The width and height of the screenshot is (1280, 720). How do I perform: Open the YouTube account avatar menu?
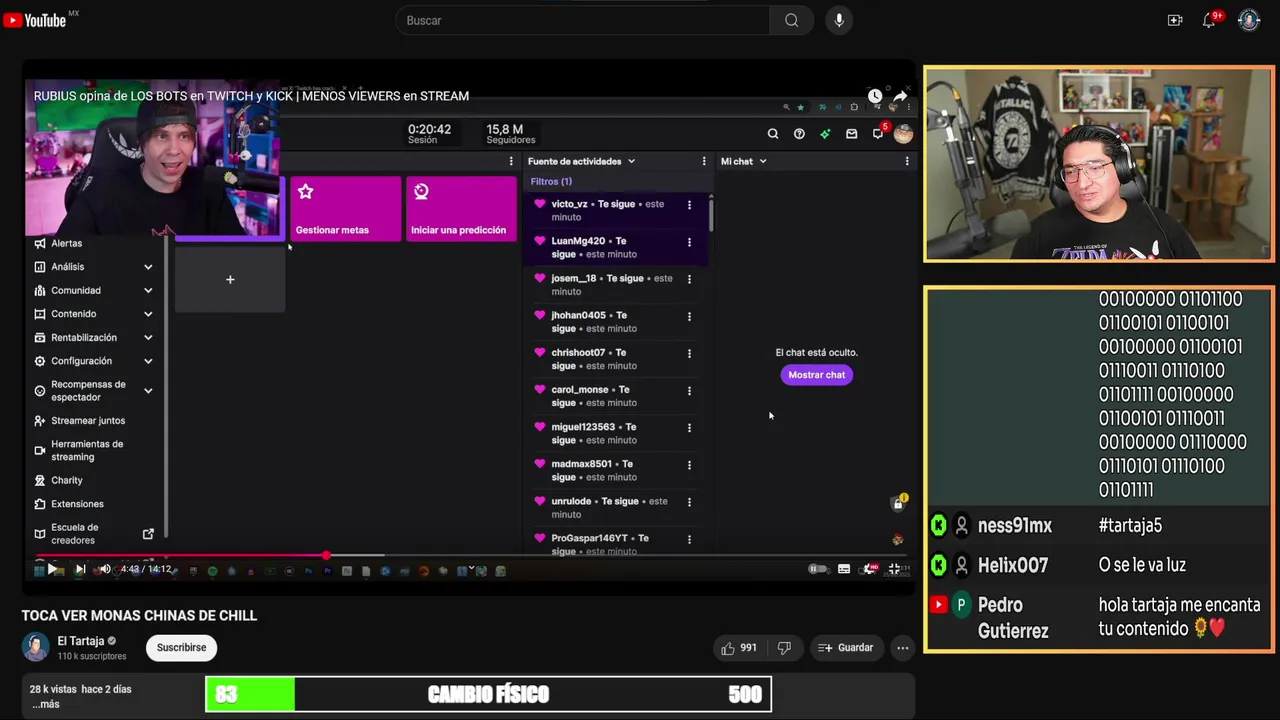[x=1249, y=20]
